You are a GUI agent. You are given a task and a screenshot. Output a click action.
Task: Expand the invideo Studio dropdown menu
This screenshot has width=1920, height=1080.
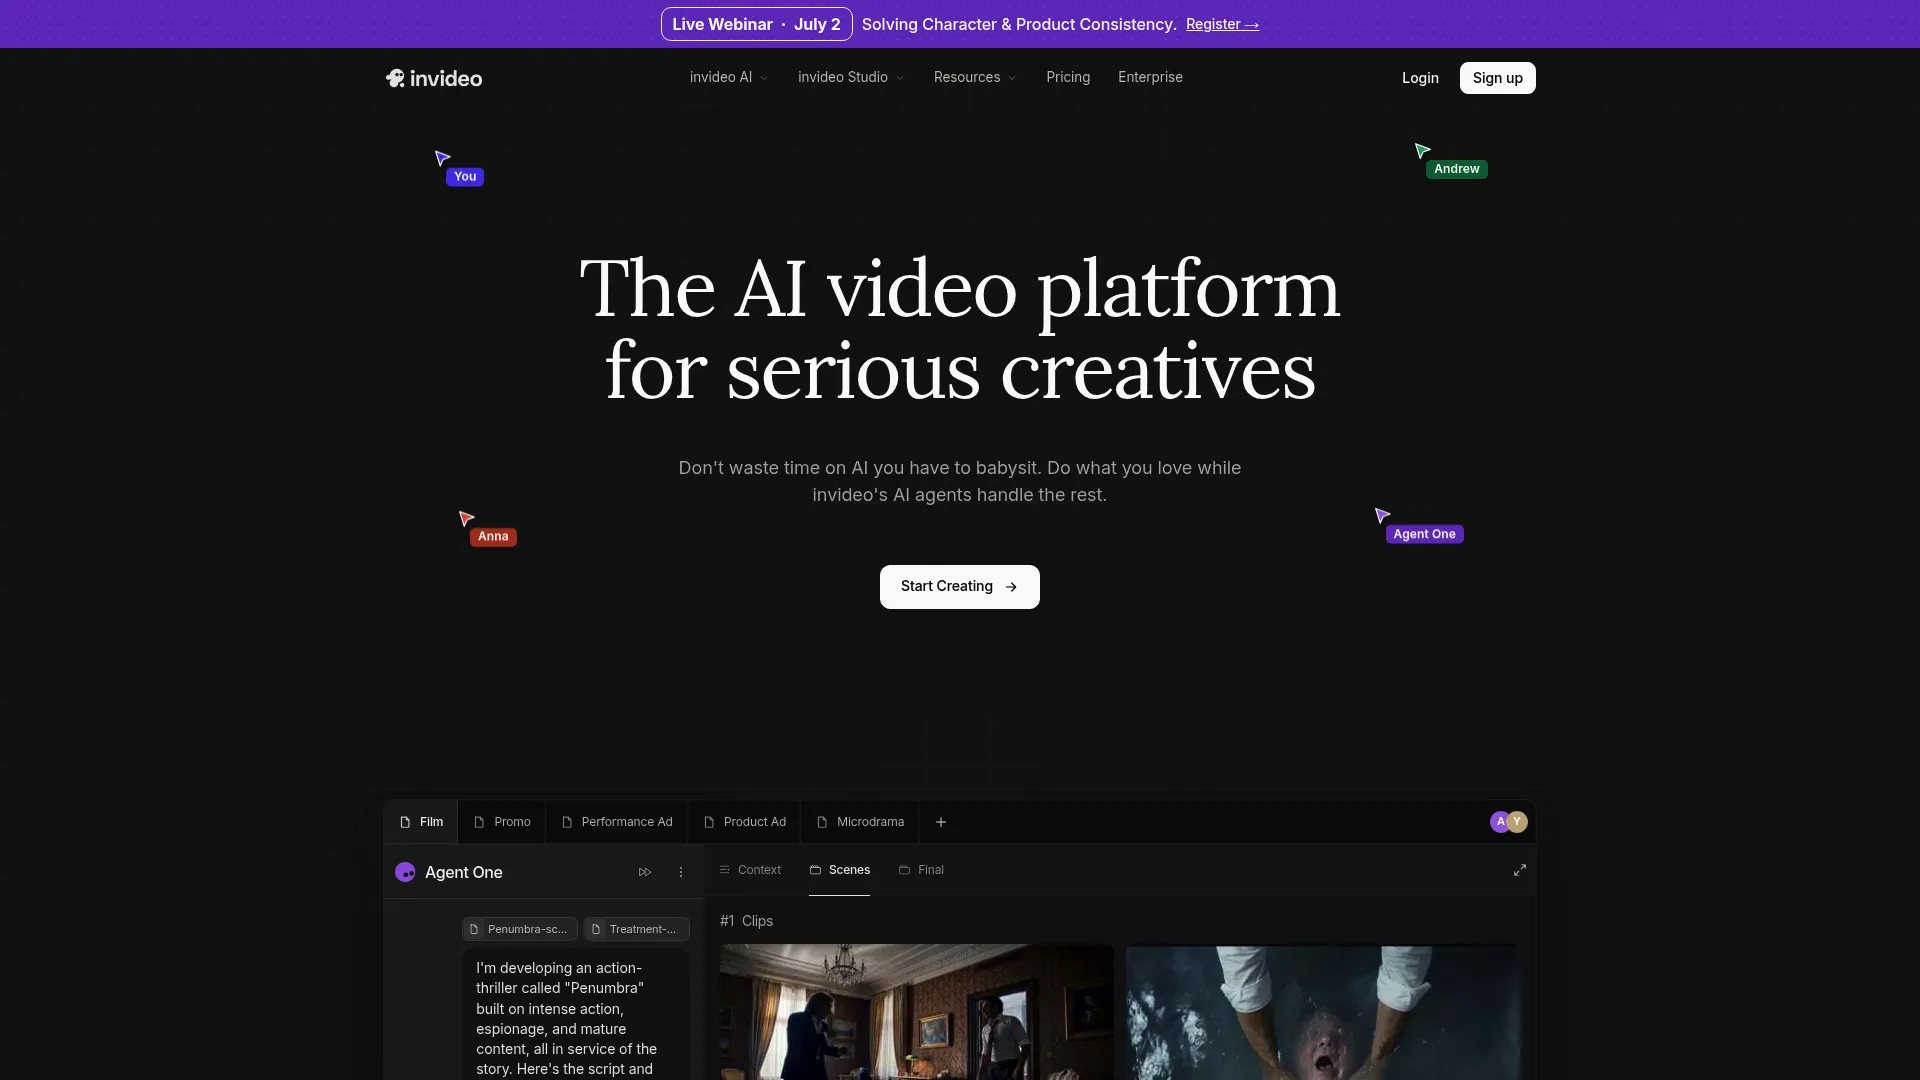click(851, 77)
